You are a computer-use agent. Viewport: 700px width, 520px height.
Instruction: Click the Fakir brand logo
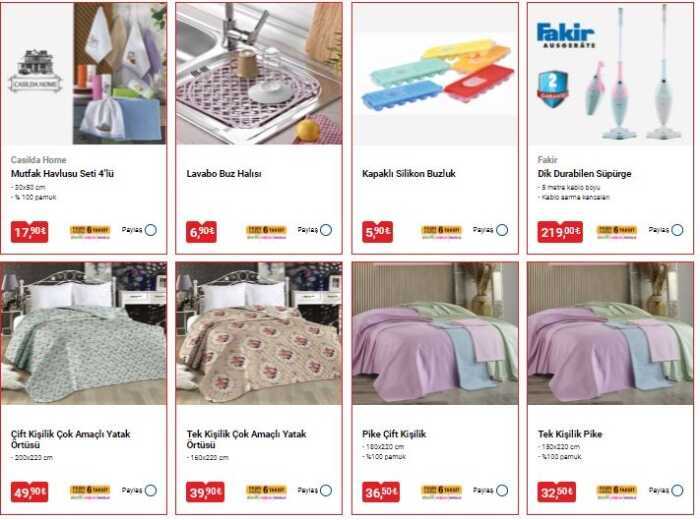[x=566, y=35]
